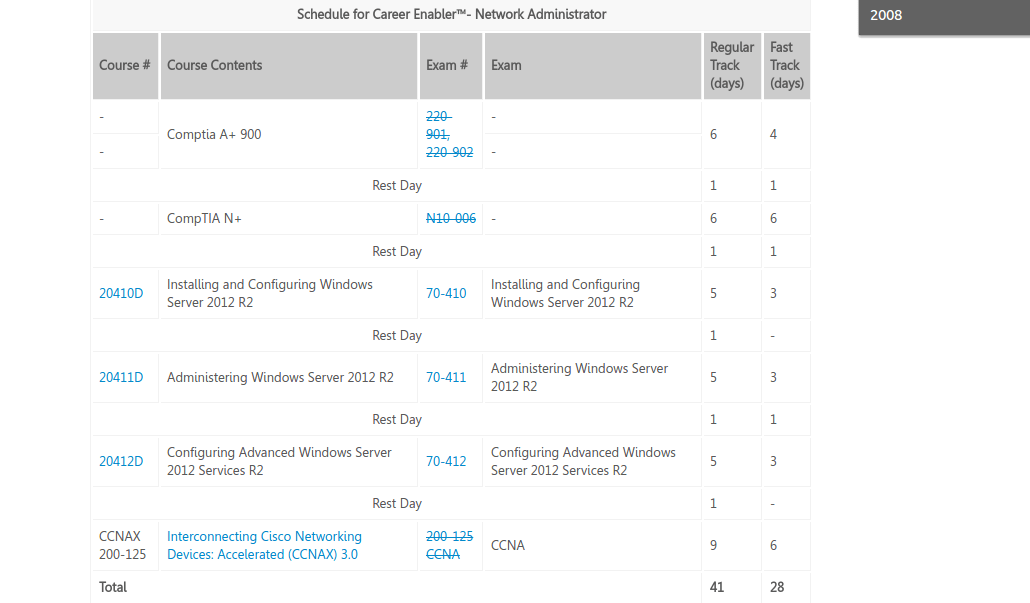Screen dimensions: 1030x603
Task: Click the 70-412 exam link
Action: 446,462
